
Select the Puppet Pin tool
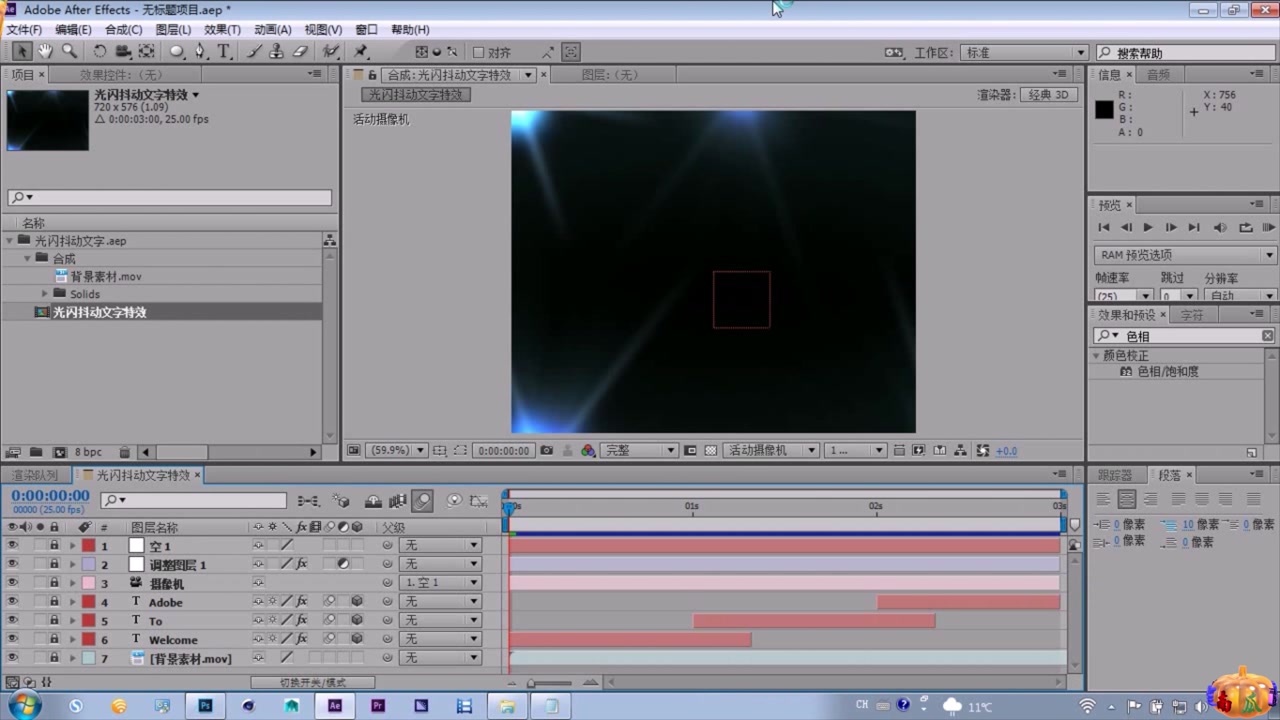(x=361, y=52)
